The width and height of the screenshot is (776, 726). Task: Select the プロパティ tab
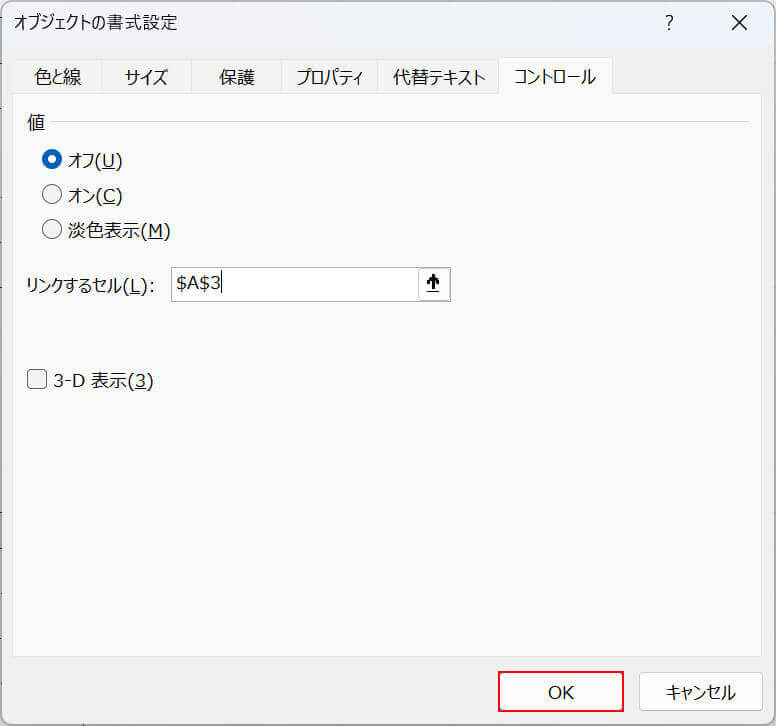tap(329, 77)
